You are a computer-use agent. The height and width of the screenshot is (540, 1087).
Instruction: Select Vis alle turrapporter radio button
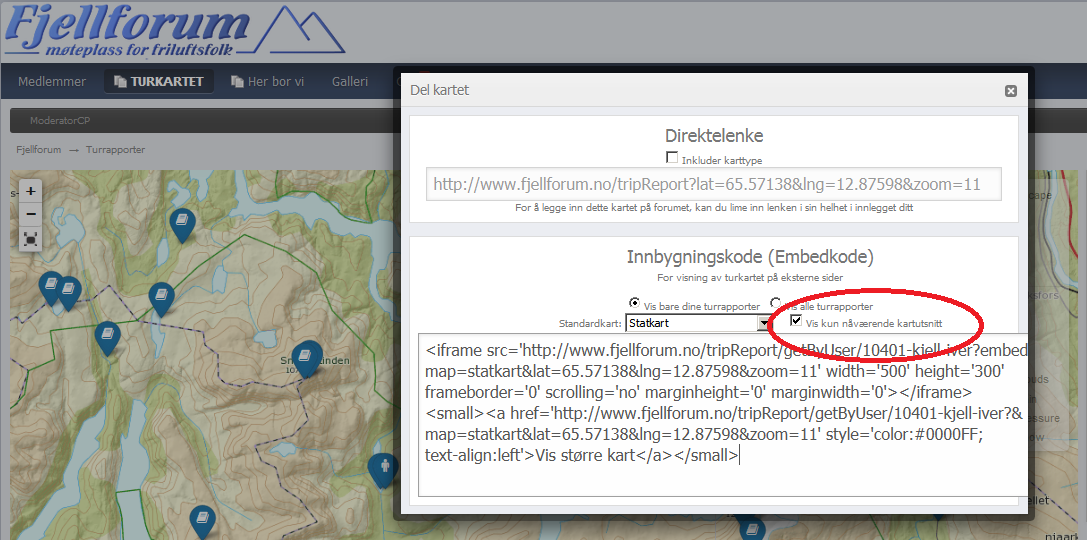(x=776, y=304)
